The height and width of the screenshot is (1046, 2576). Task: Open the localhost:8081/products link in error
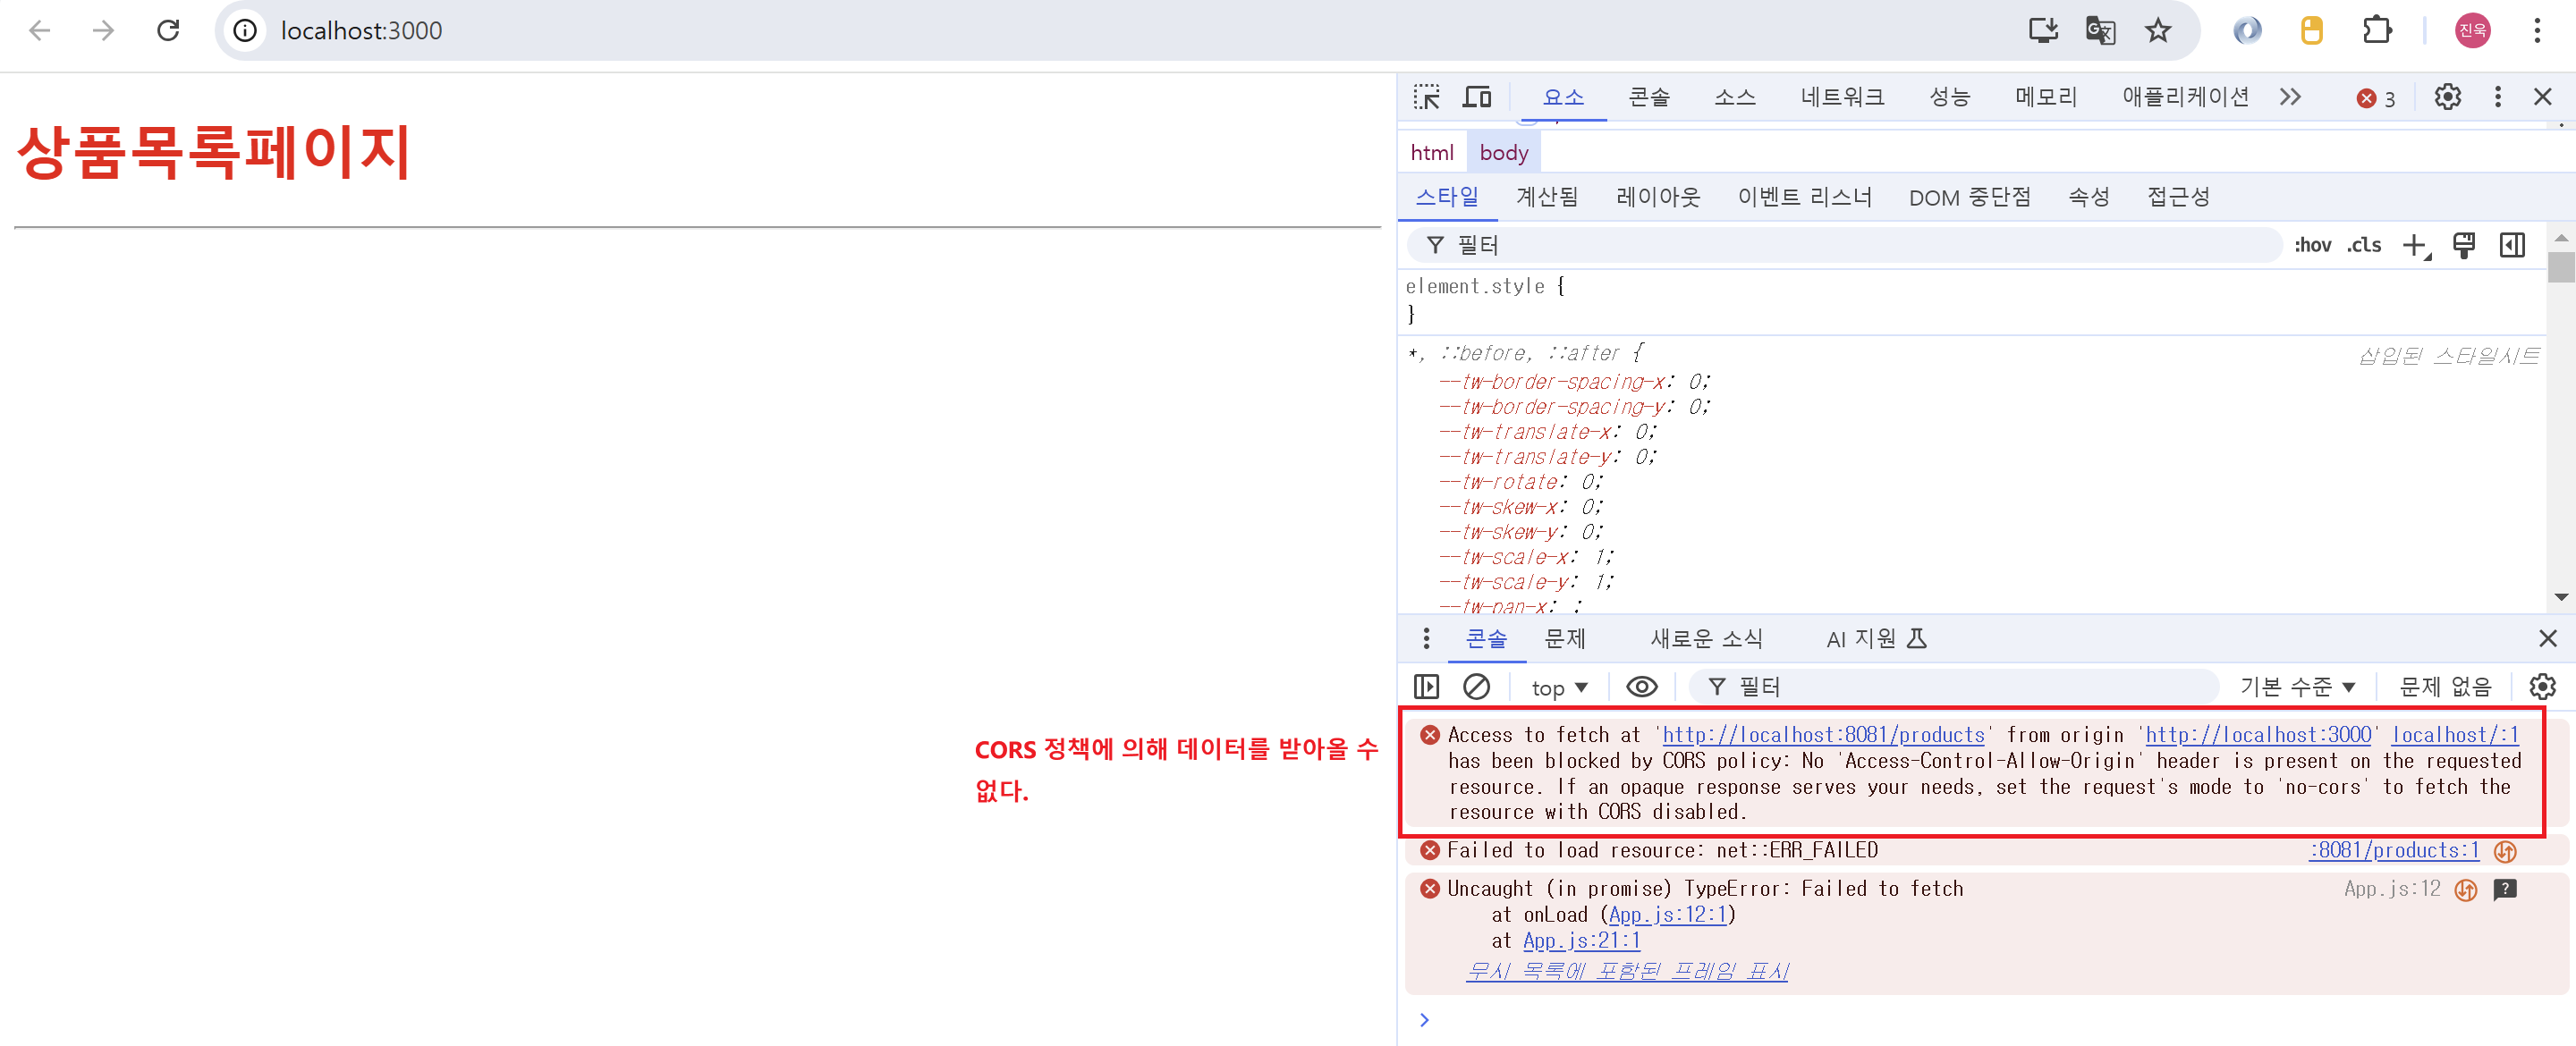pyautogui.click(x=1822, y=735)
